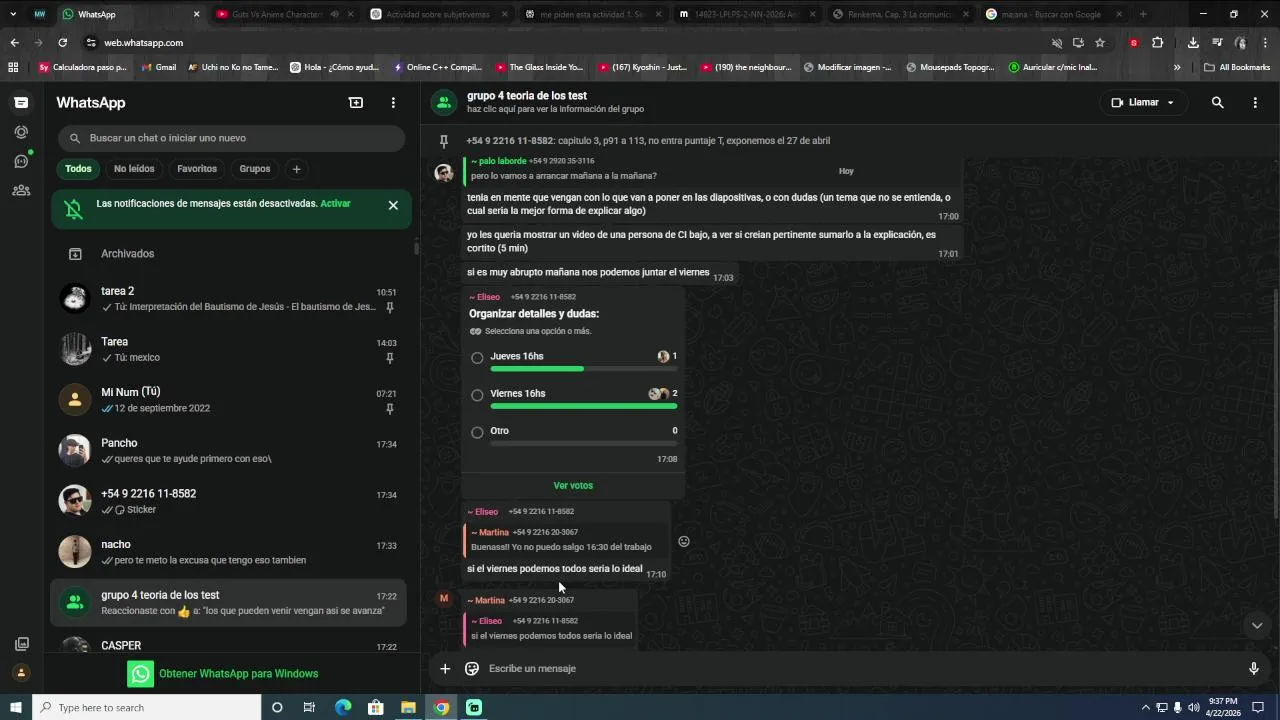Open File Explorer from taskbar
Image resolution: width=1280 pixels, height=720 pixels.
(x=408, y=707)
